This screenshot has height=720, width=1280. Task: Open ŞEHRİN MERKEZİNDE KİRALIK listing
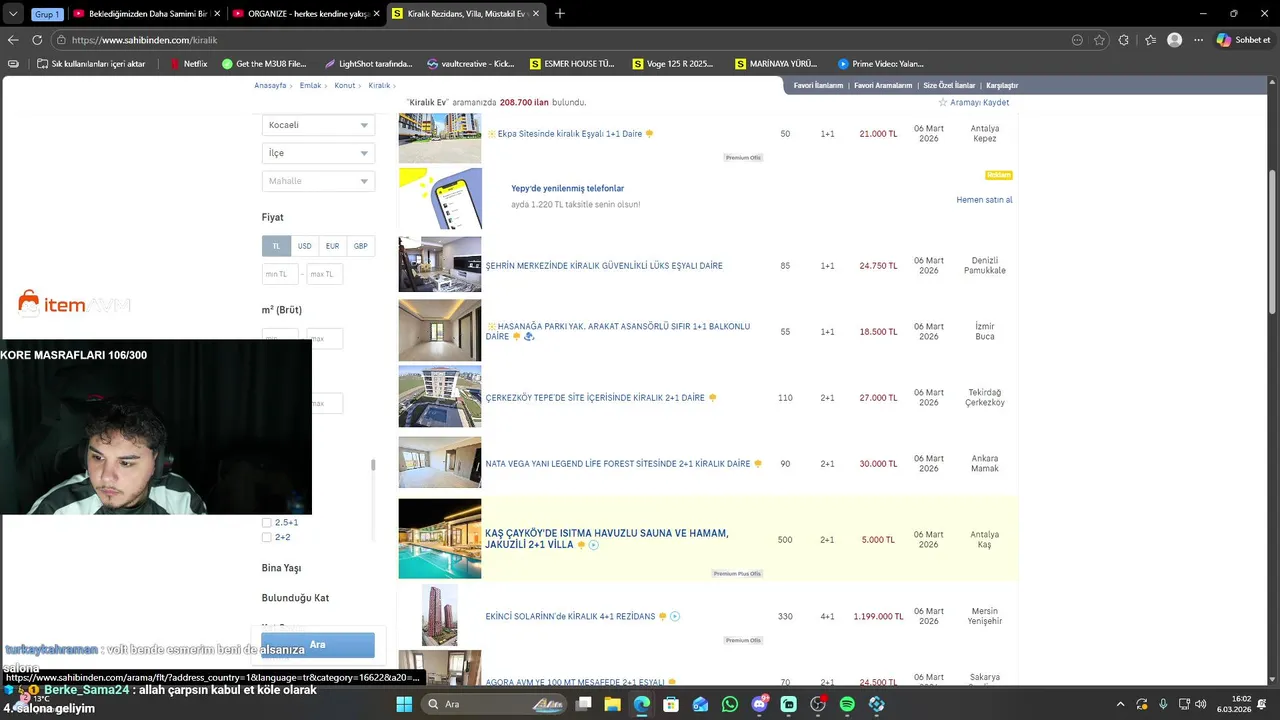pyautogui.click(x=604, y=266)
